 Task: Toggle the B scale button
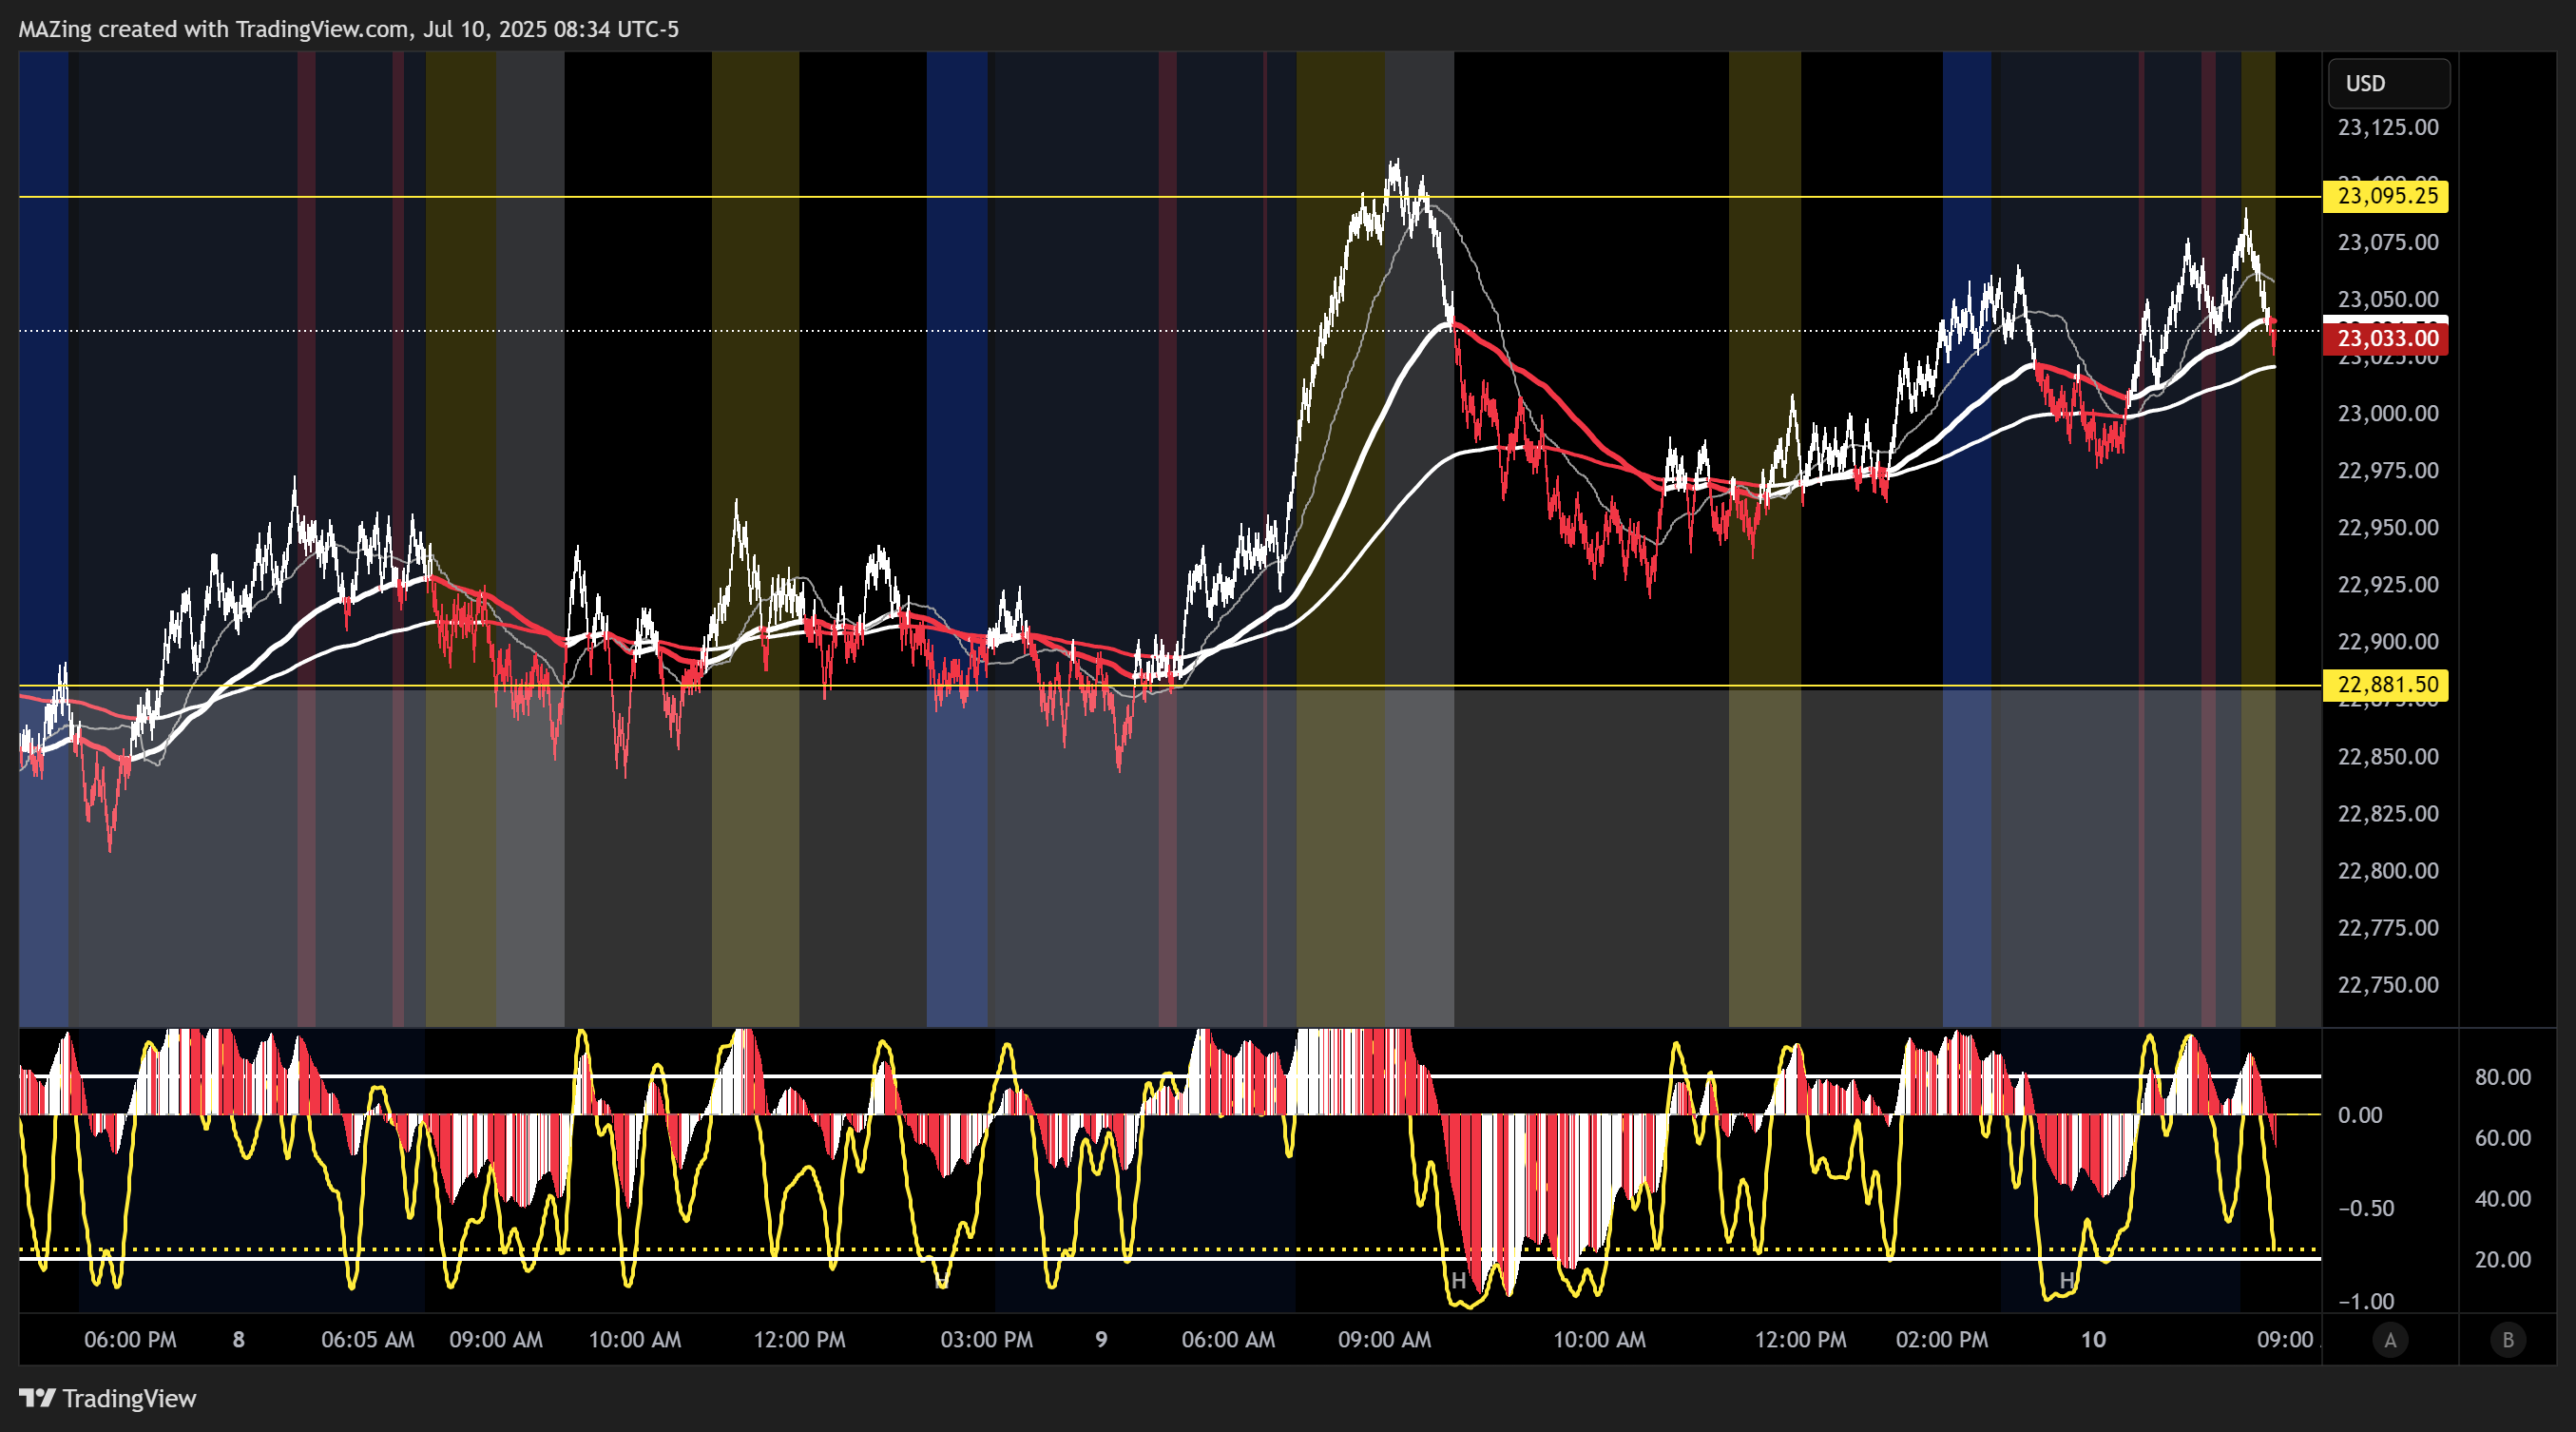click(2507, 1340)
